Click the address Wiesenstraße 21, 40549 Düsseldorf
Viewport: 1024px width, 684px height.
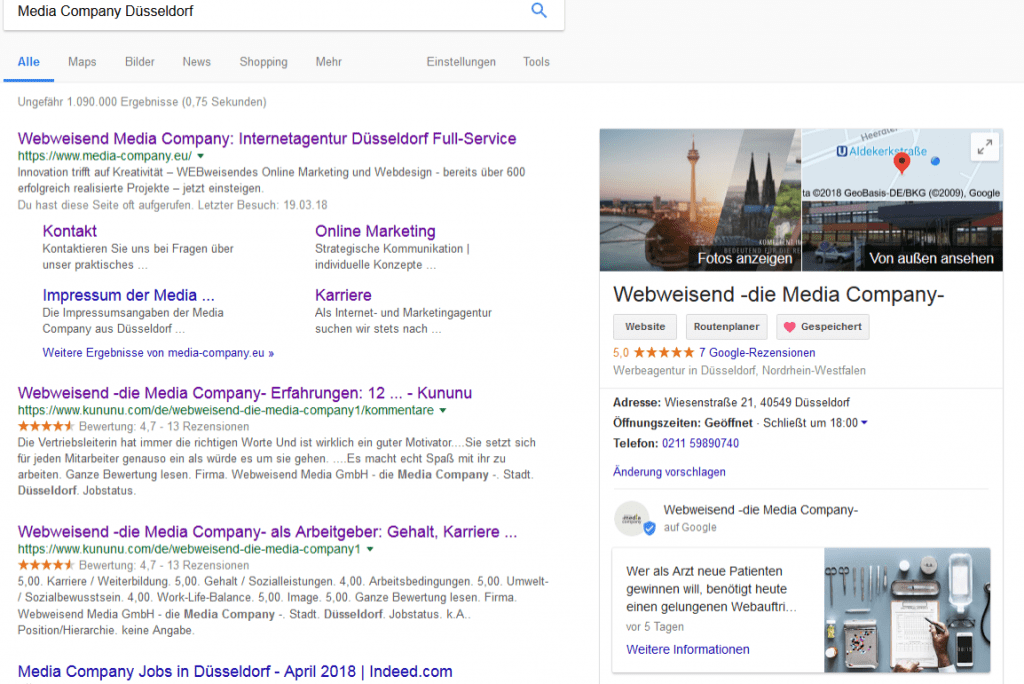click(x=757, y=402)
